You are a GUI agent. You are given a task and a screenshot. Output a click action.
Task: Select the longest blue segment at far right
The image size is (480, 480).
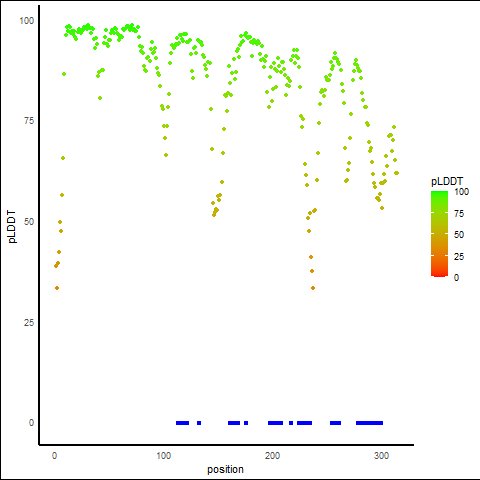(x=369, y=423)
